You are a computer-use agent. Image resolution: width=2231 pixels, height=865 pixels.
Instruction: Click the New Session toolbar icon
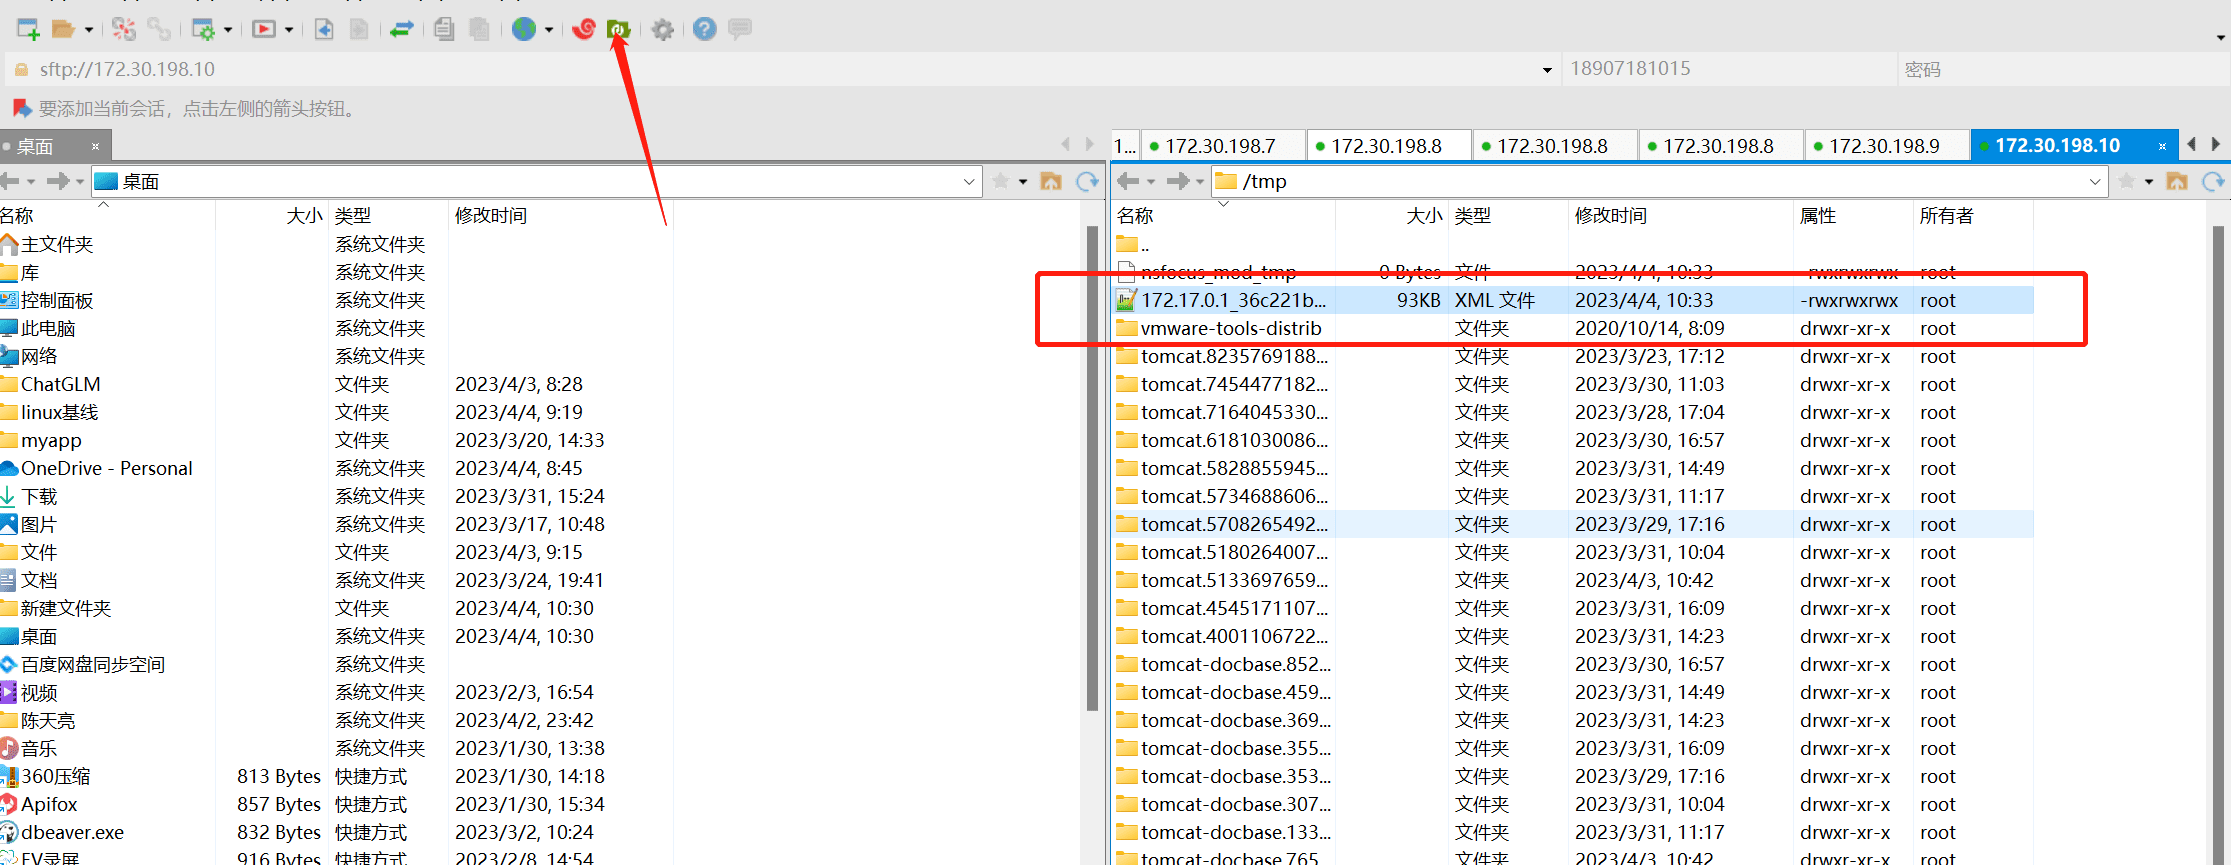click(28, 29)
